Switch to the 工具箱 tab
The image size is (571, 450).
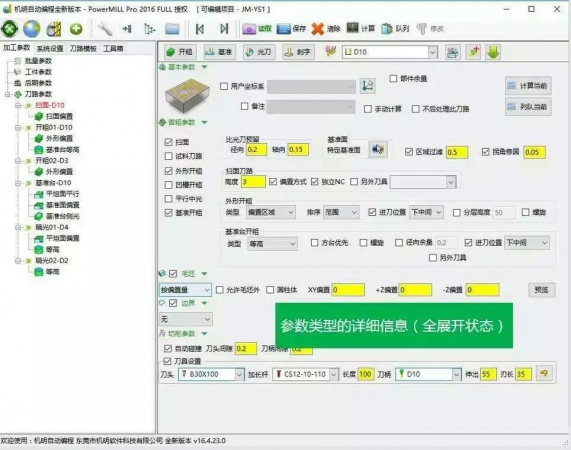[x=113, y=48]
